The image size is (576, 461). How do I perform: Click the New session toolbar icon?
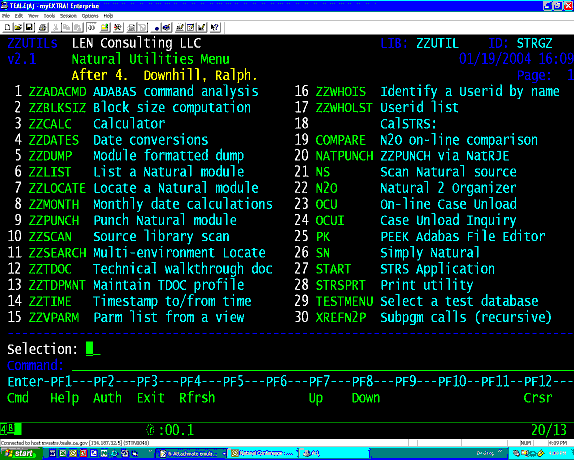point(7,27)
